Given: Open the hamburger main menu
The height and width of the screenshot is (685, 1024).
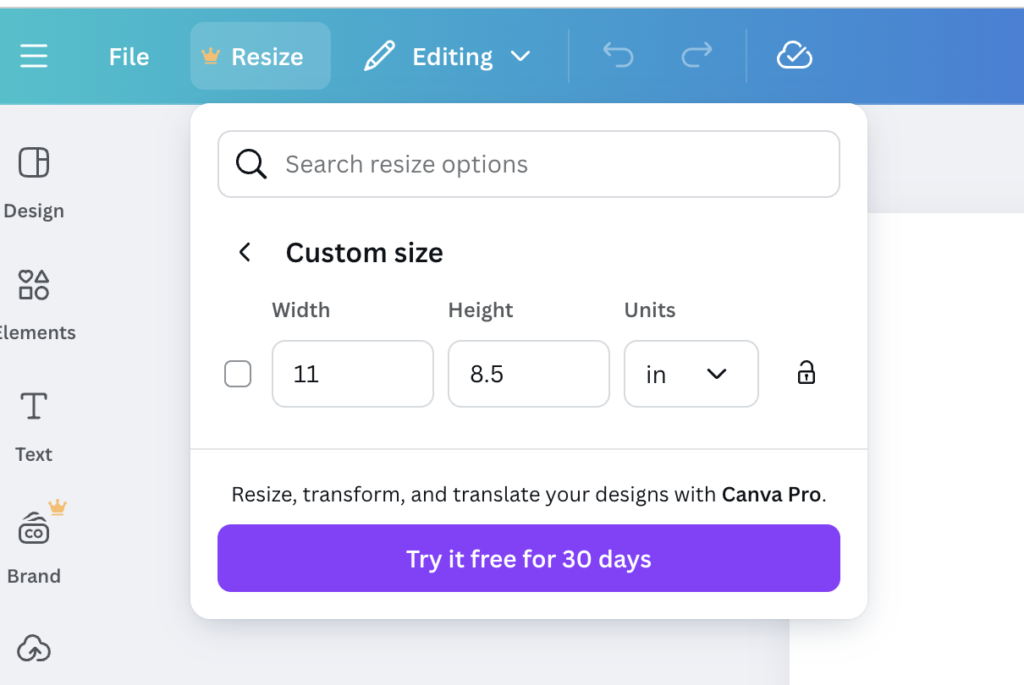Looking at the screenshot, I should [x=34, y=56].
